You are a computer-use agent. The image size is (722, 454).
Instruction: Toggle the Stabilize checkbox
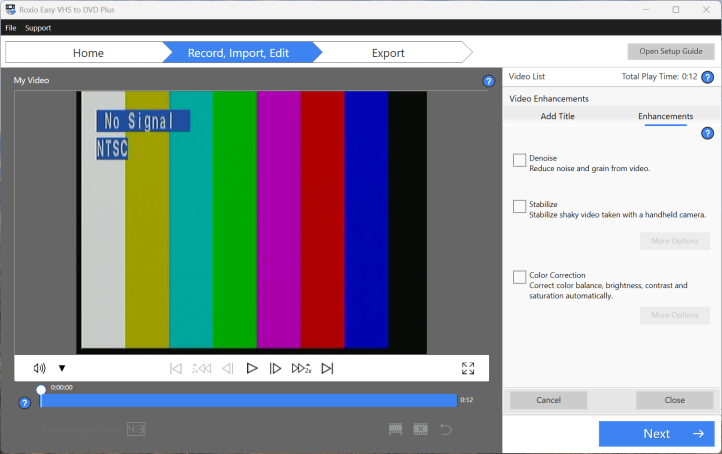tap(519, 206)
